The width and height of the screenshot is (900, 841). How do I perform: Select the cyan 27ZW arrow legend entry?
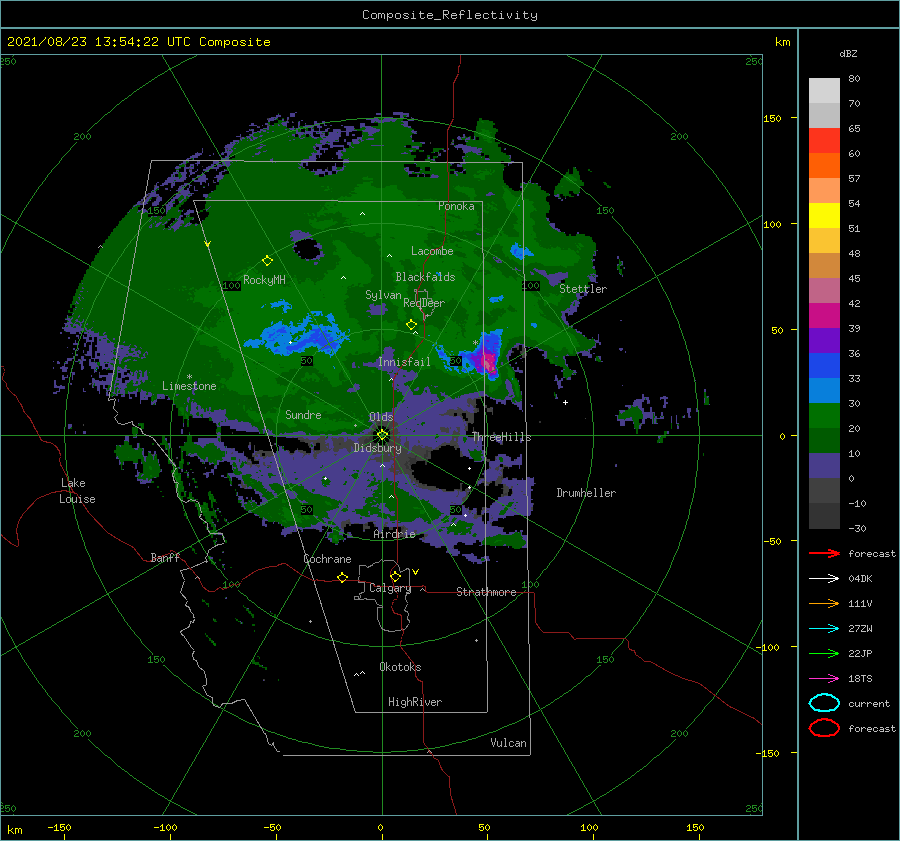(x=824, y=628)
